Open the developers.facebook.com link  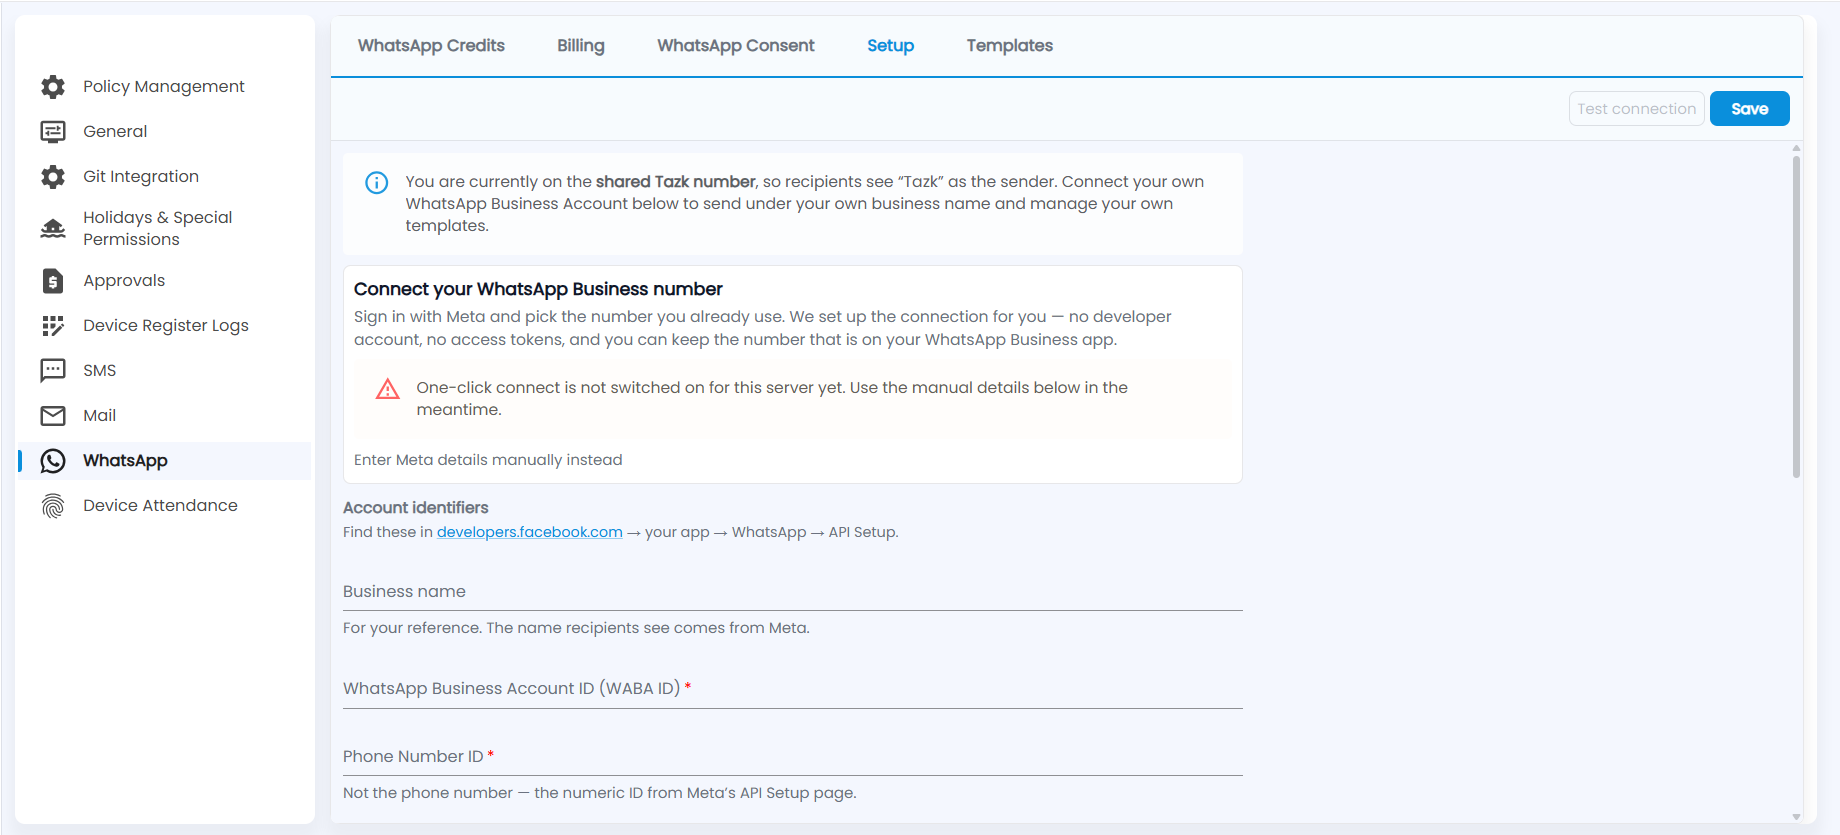[x=530, y=532]
